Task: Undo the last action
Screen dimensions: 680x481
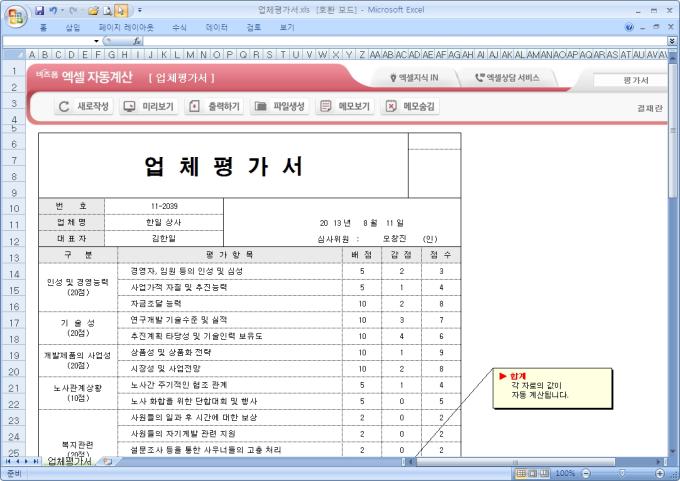Action: (x=53, y=10)
